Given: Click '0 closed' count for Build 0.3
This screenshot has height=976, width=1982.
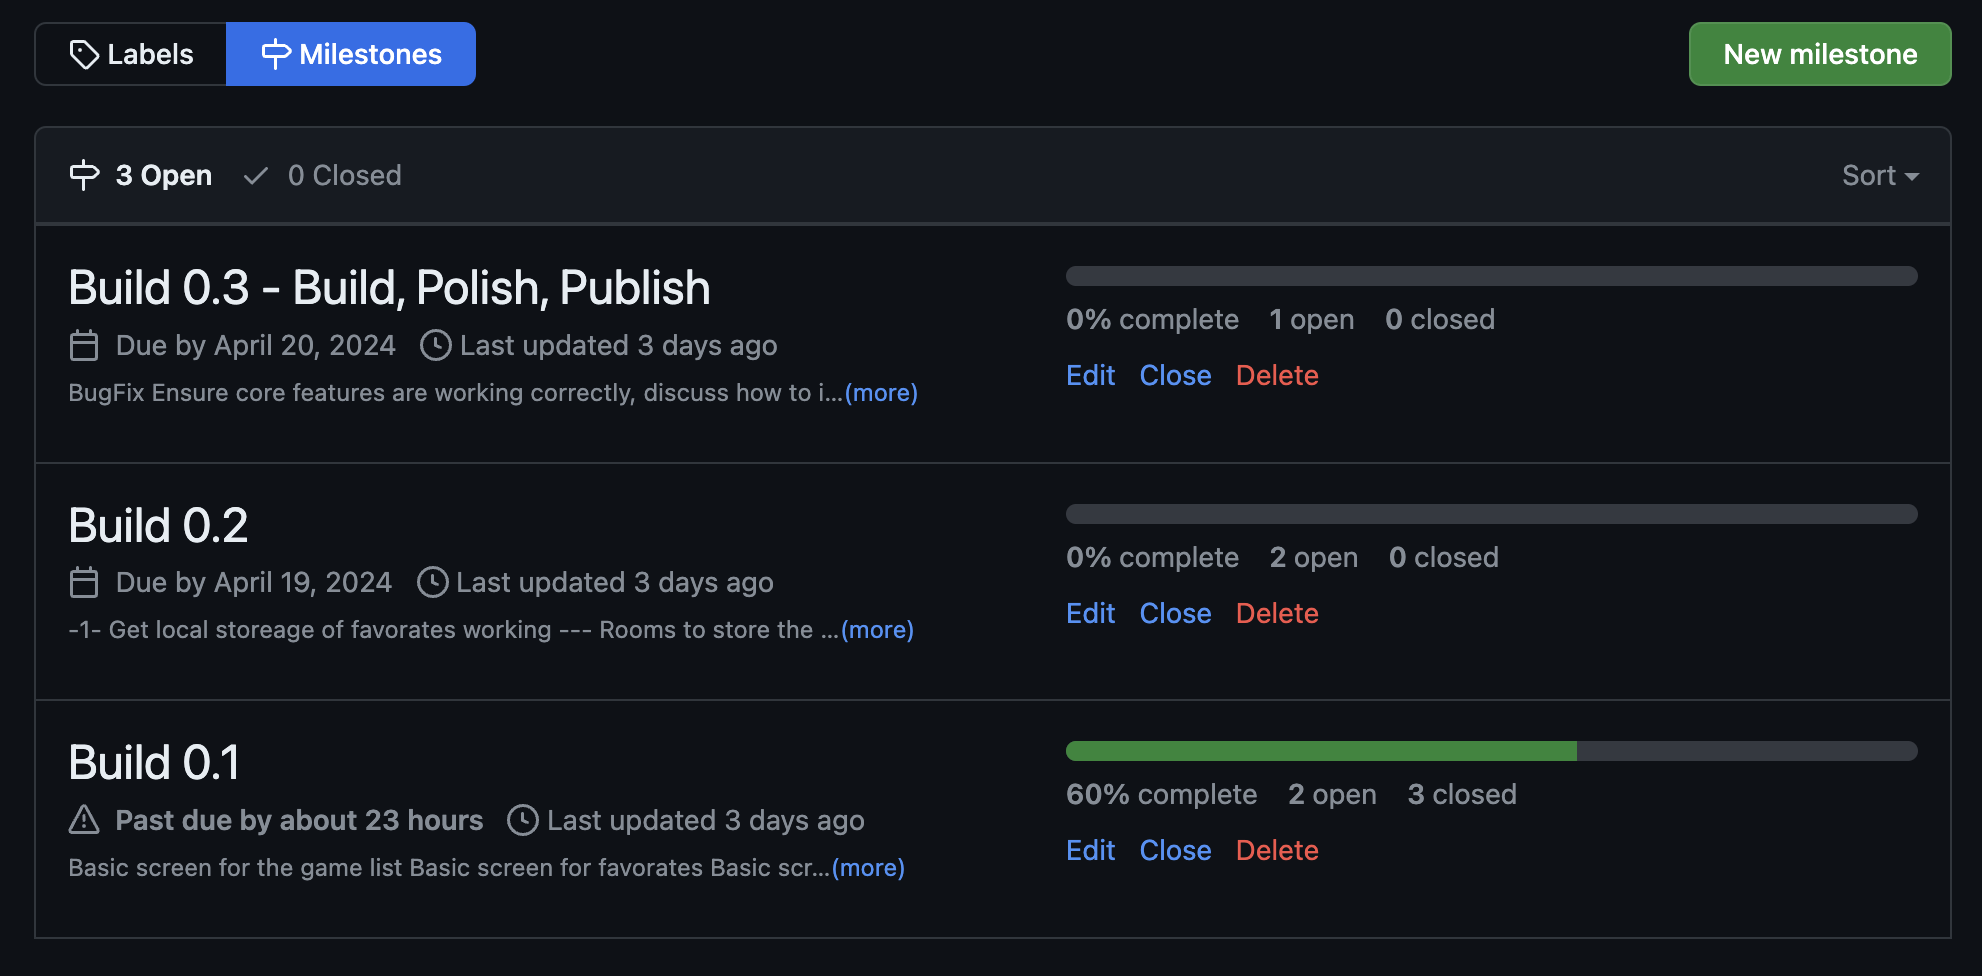Looking at the screenshot, I should coord(1440,320).
